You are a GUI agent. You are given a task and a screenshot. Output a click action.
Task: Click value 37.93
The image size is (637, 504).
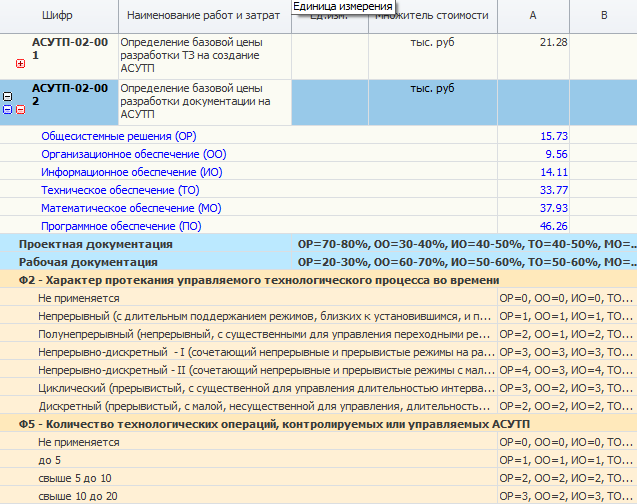point(554,208)
